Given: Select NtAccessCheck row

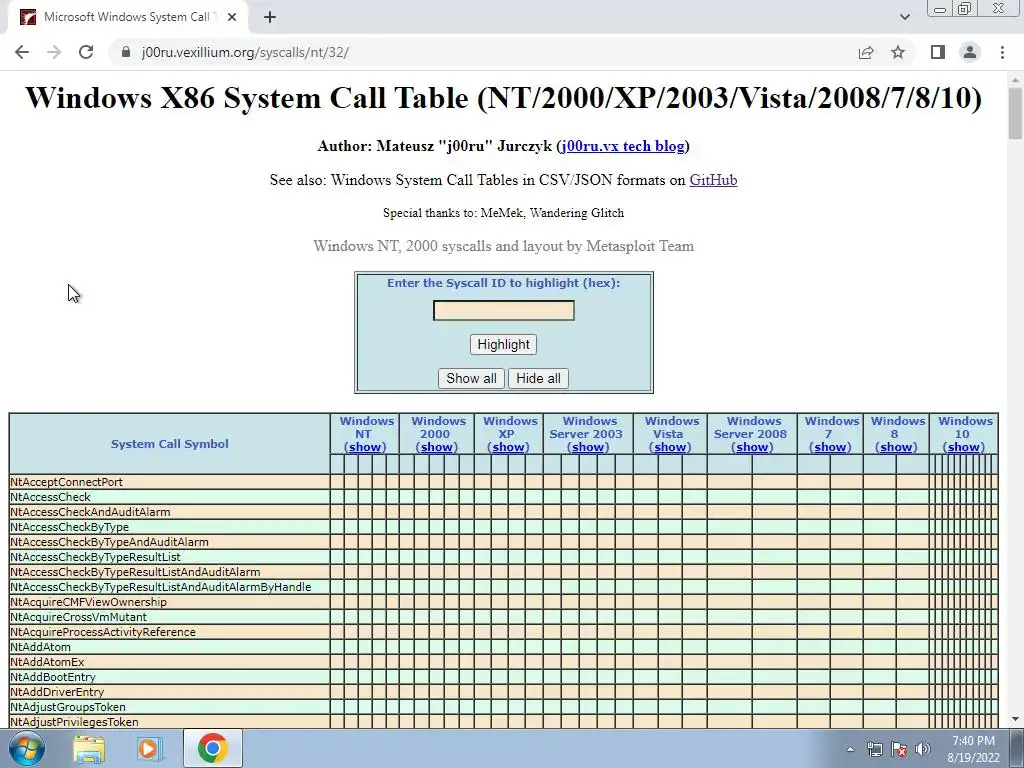Looking at the screenshot, I should point(504,497).
